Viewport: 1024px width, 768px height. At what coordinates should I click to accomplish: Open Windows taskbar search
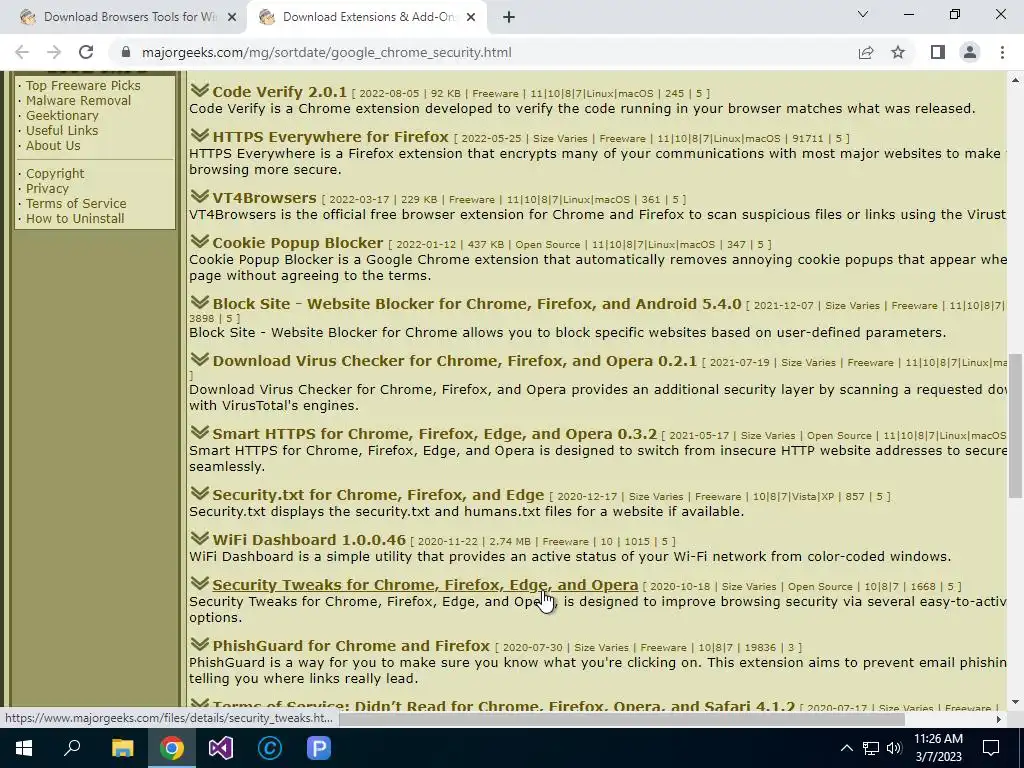pos(72,748)
